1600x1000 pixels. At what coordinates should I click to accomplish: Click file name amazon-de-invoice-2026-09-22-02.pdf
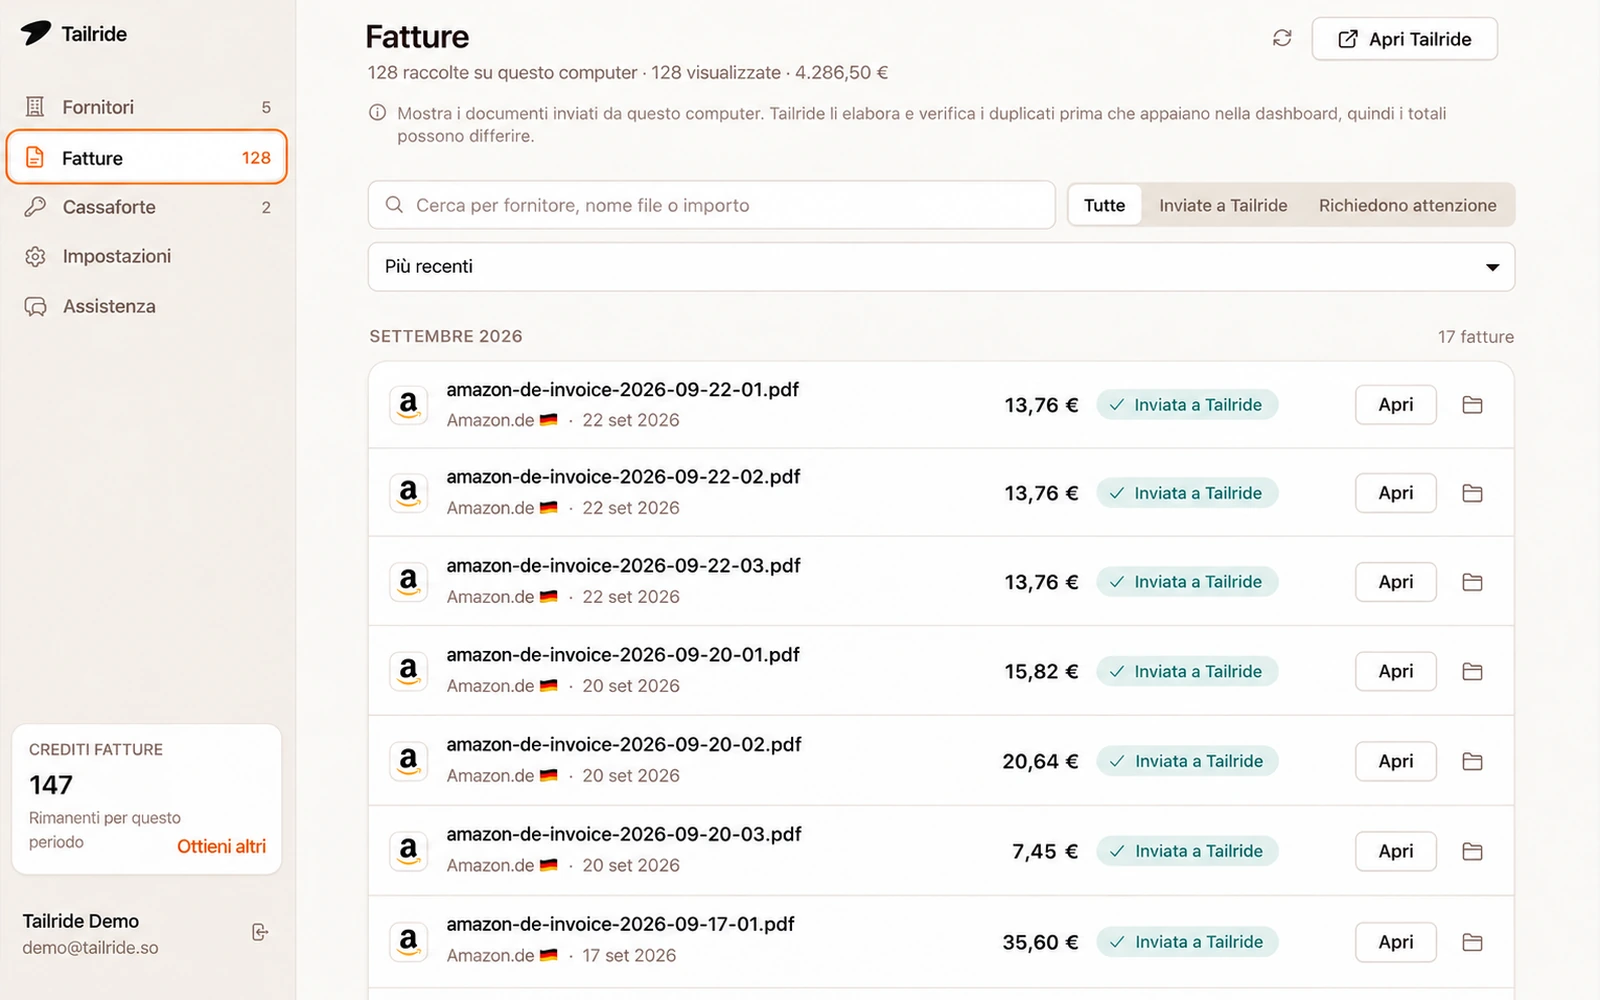pyautogui.click(x=623, y=477)
